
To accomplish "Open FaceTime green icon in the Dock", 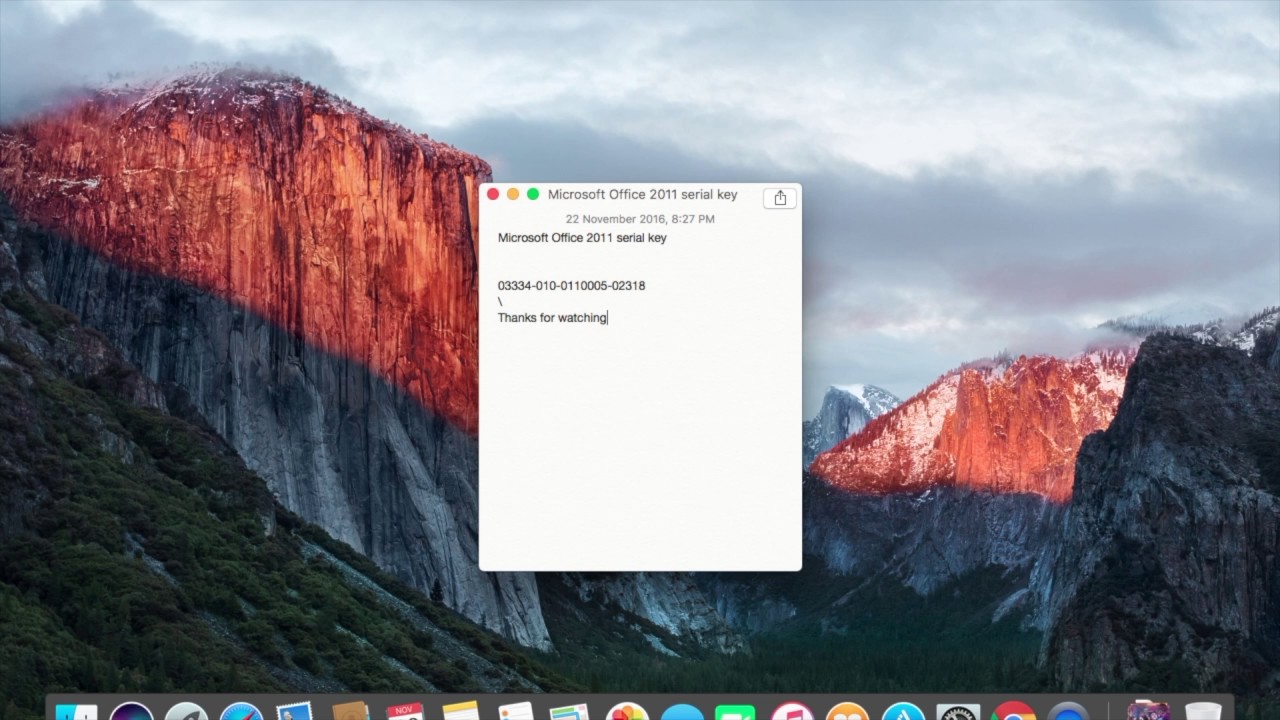I will (x=735, y=713).
